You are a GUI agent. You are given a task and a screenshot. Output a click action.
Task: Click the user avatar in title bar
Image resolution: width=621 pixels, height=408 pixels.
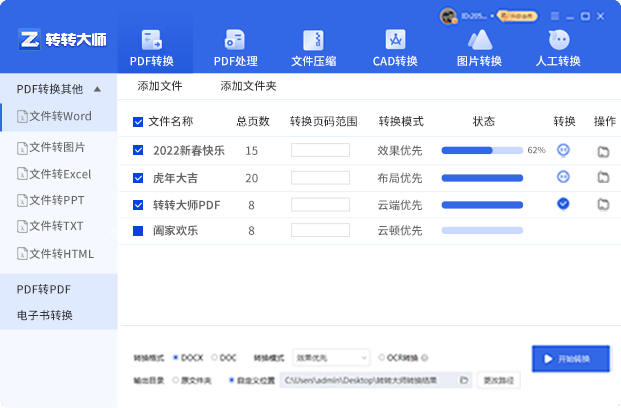448,15
